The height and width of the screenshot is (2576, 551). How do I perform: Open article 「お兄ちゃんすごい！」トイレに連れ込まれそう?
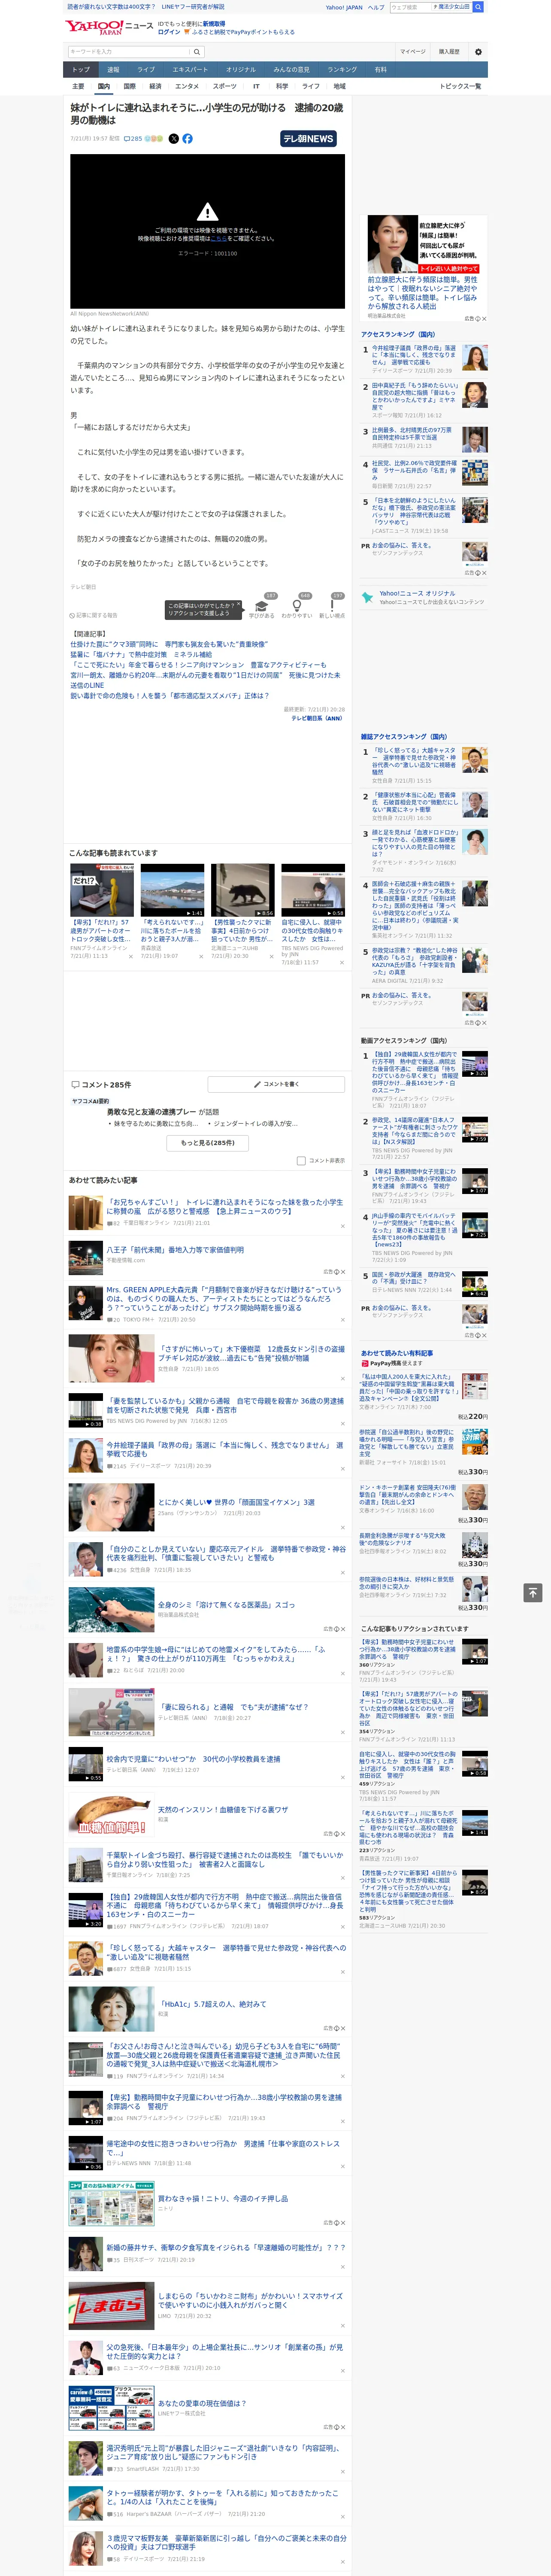pyautogui.click(x=225, y=1206)
